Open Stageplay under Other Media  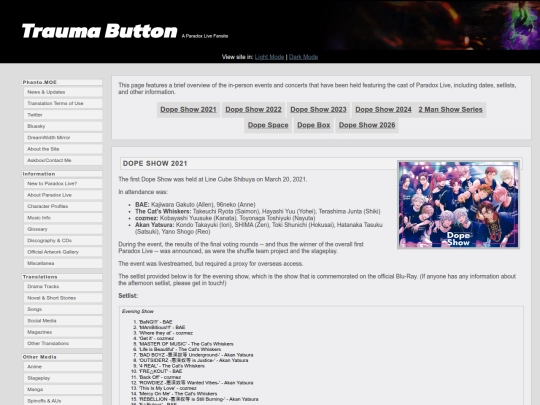pos(63,378)
